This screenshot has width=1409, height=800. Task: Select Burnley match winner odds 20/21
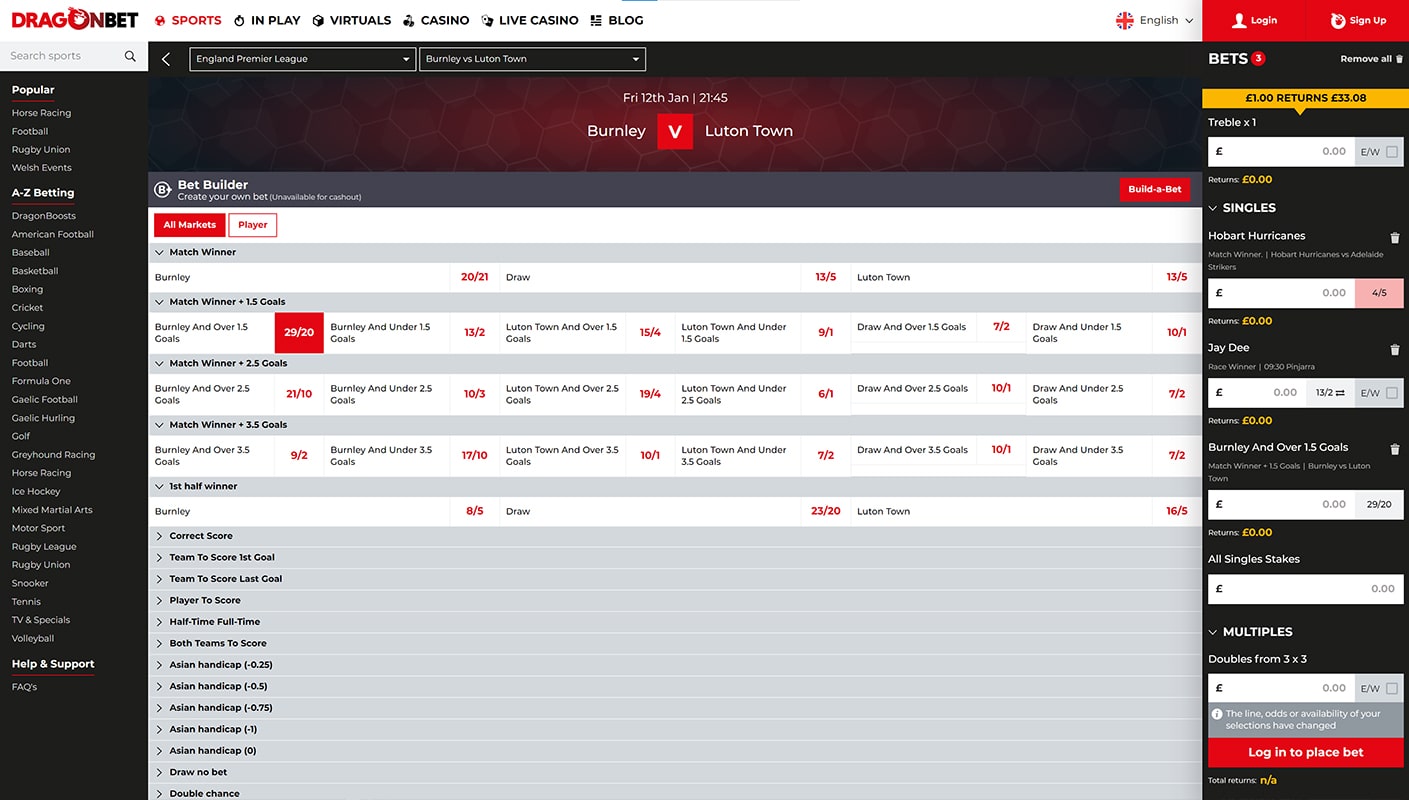(x=475, y=277)
